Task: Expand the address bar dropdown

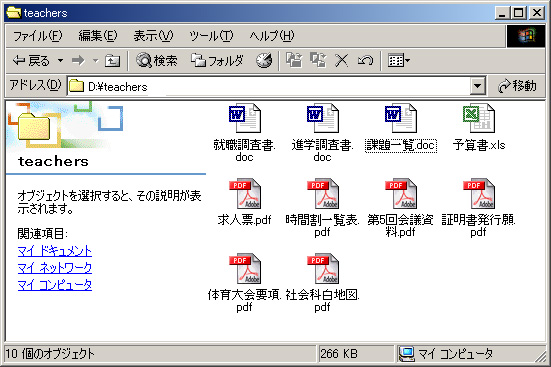Action: (x=477, y=86)
